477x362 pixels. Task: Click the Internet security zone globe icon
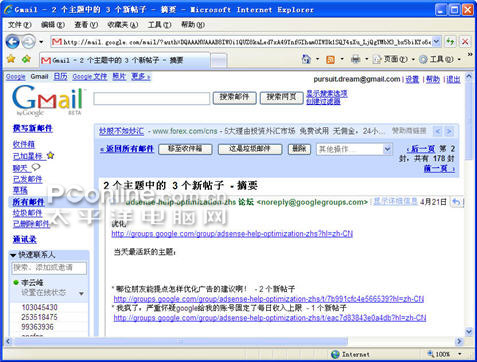[x=335, y=354]
